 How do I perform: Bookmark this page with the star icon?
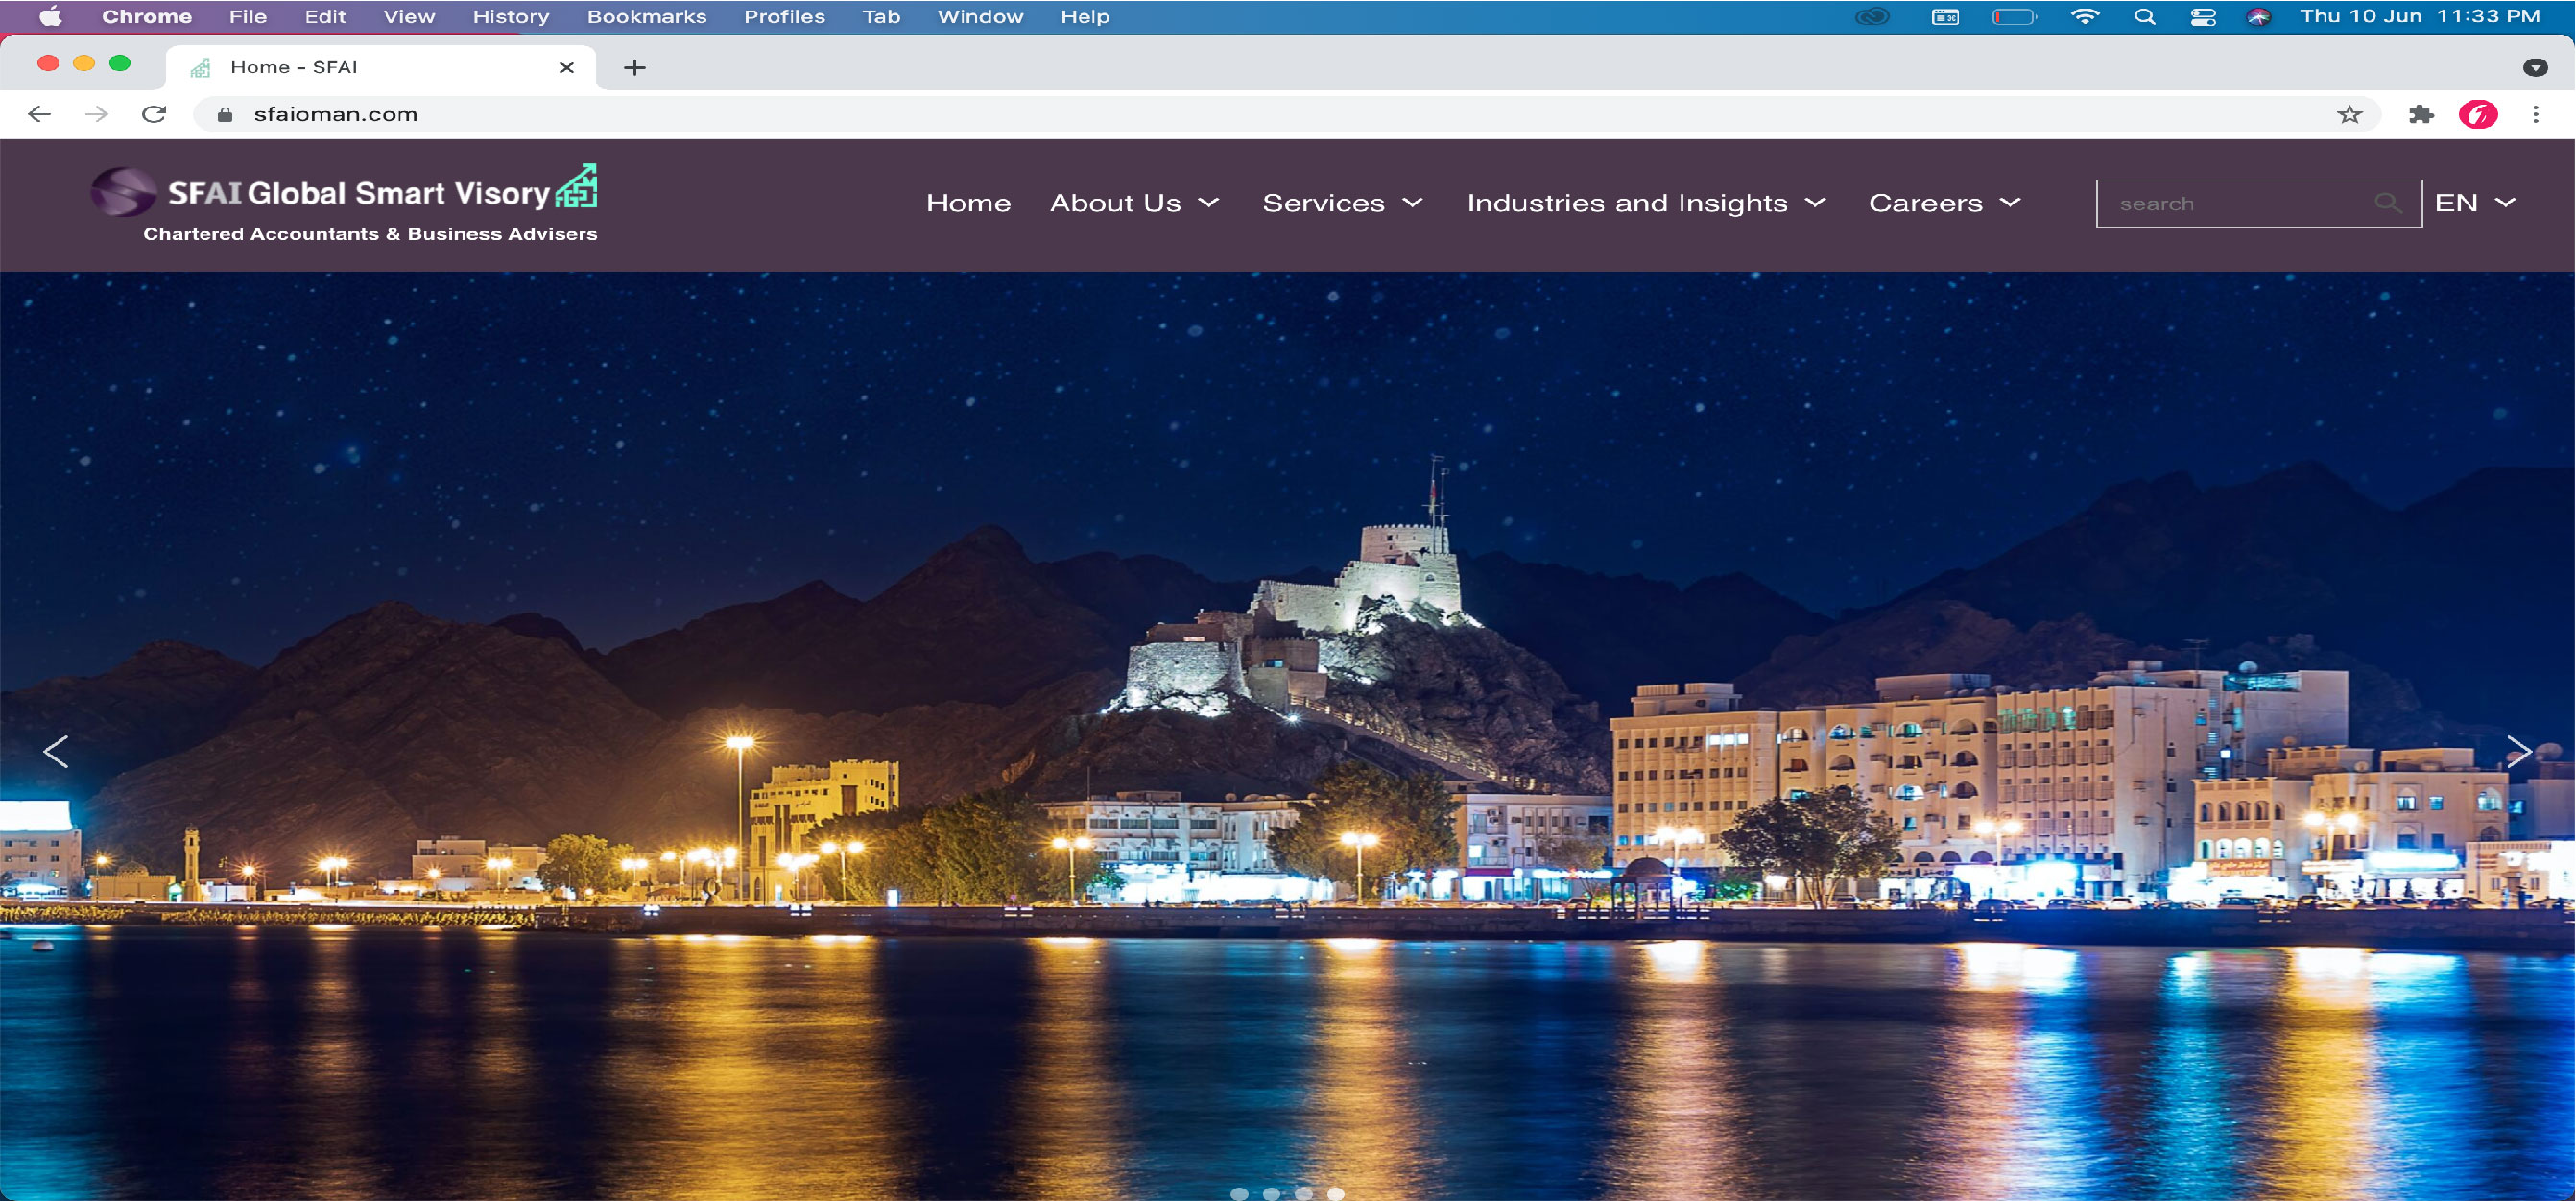[x=2349, y=114]
